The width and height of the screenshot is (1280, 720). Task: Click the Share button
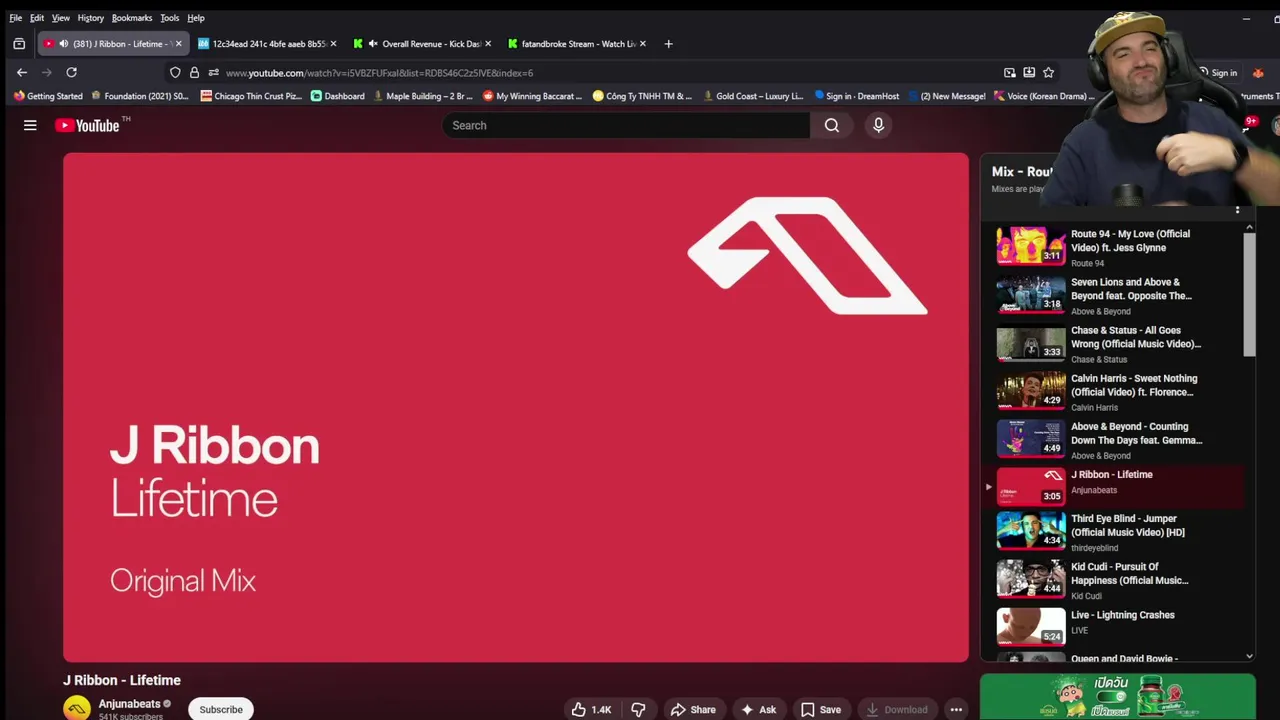(x=693, y=709)
